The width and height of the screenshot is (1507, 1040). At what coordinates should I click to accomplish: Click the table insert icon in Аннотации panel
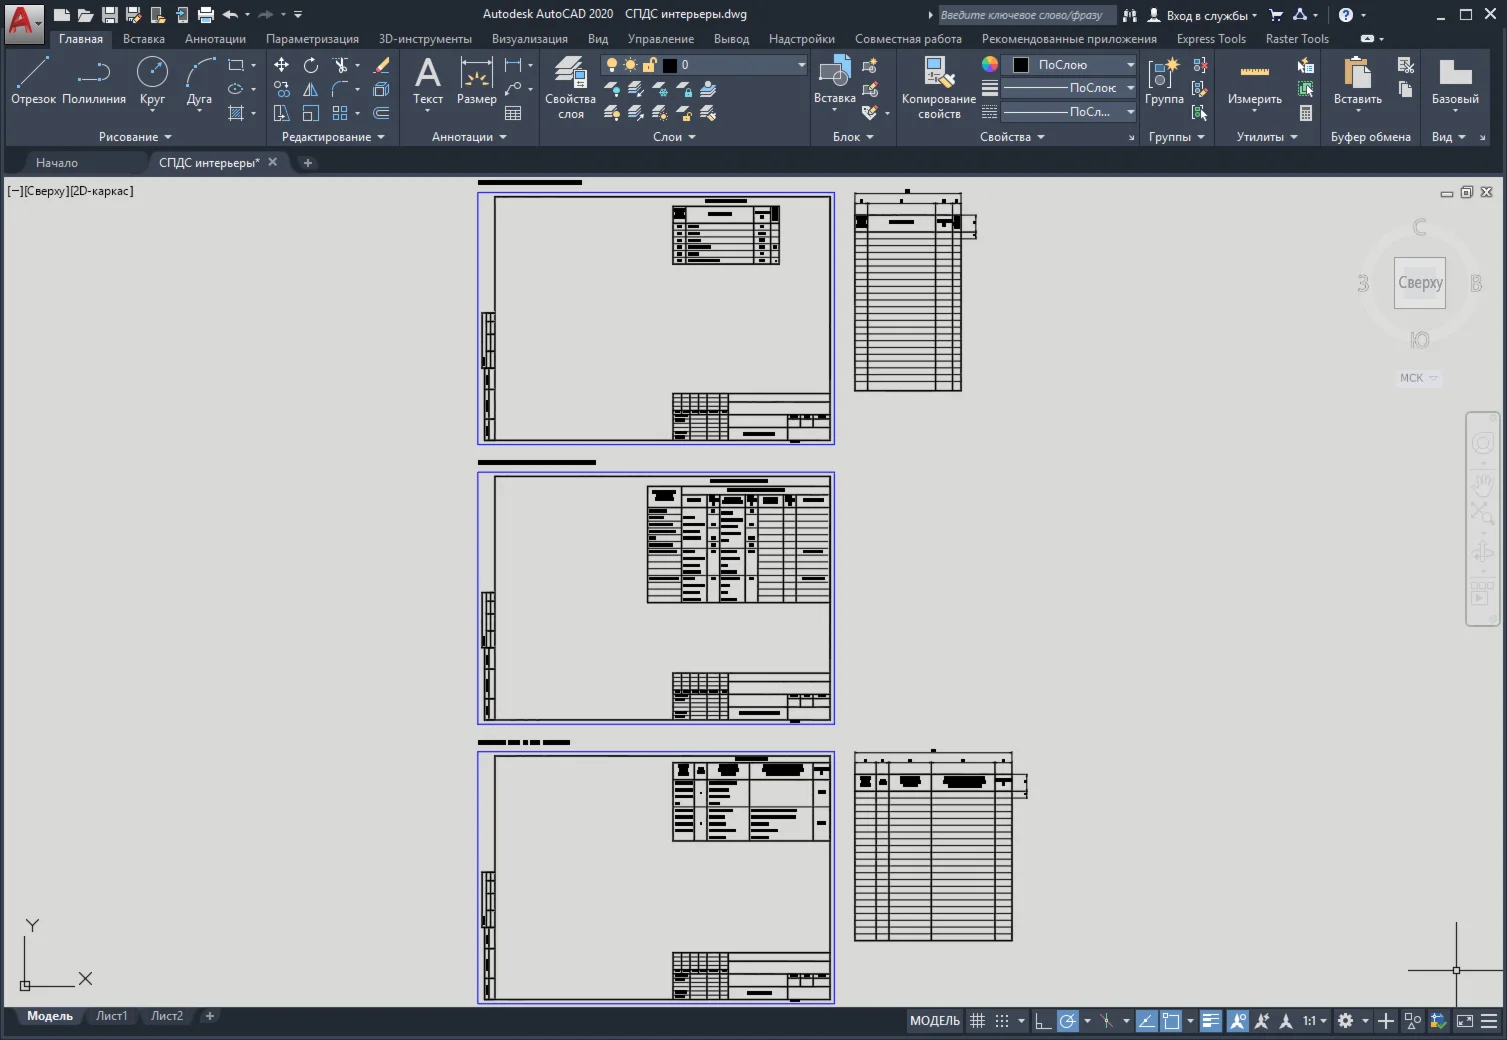click(513, 113)
